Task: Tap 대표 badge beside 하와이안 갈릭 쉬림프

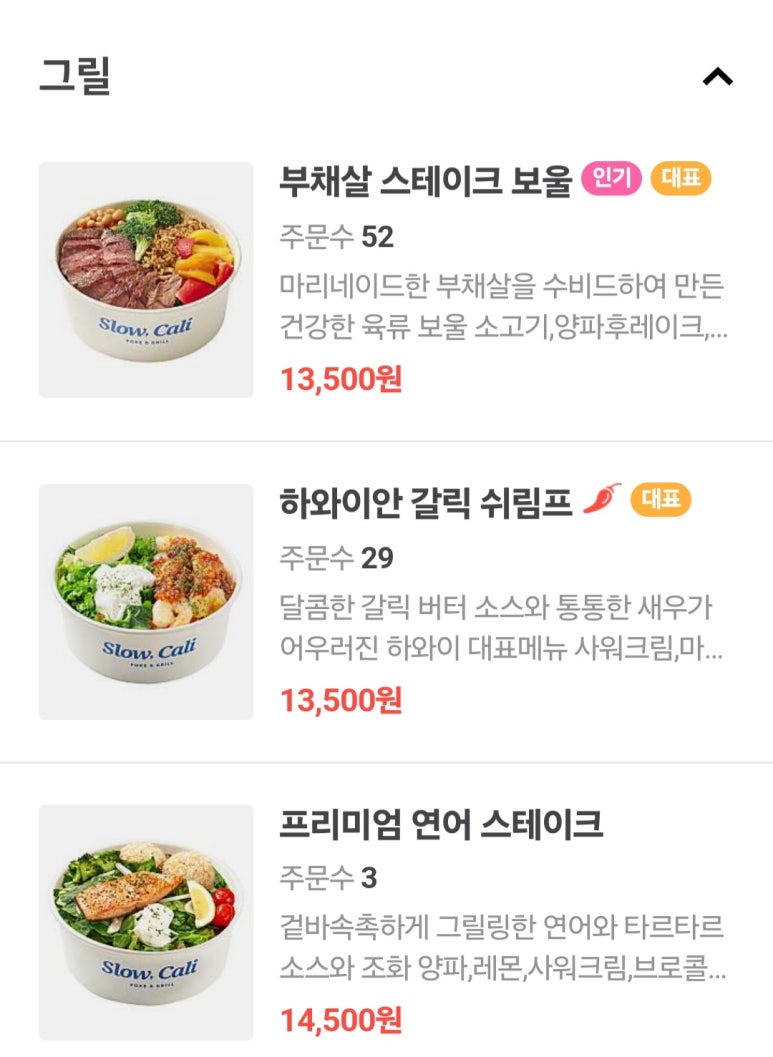Action: pyautogui.click(x=660, y=500)
